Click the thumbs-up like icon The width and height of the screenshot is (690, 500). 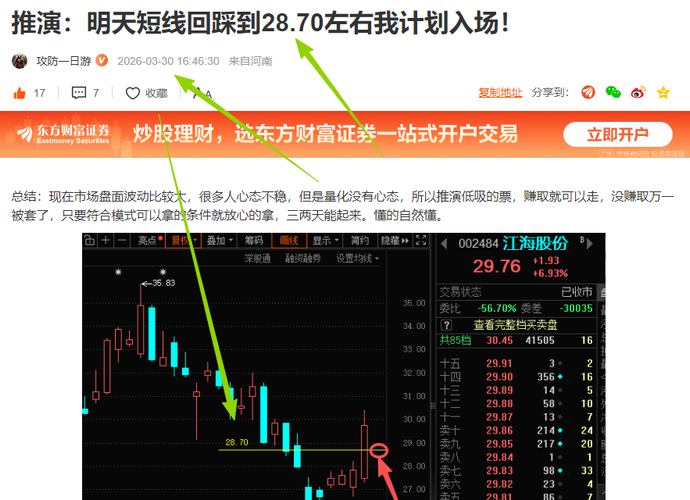click(x=19, y=93)
